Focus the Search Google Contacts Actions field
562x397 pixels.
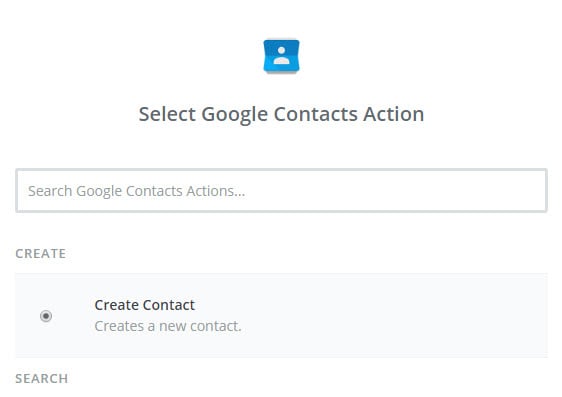coord(281,190)
